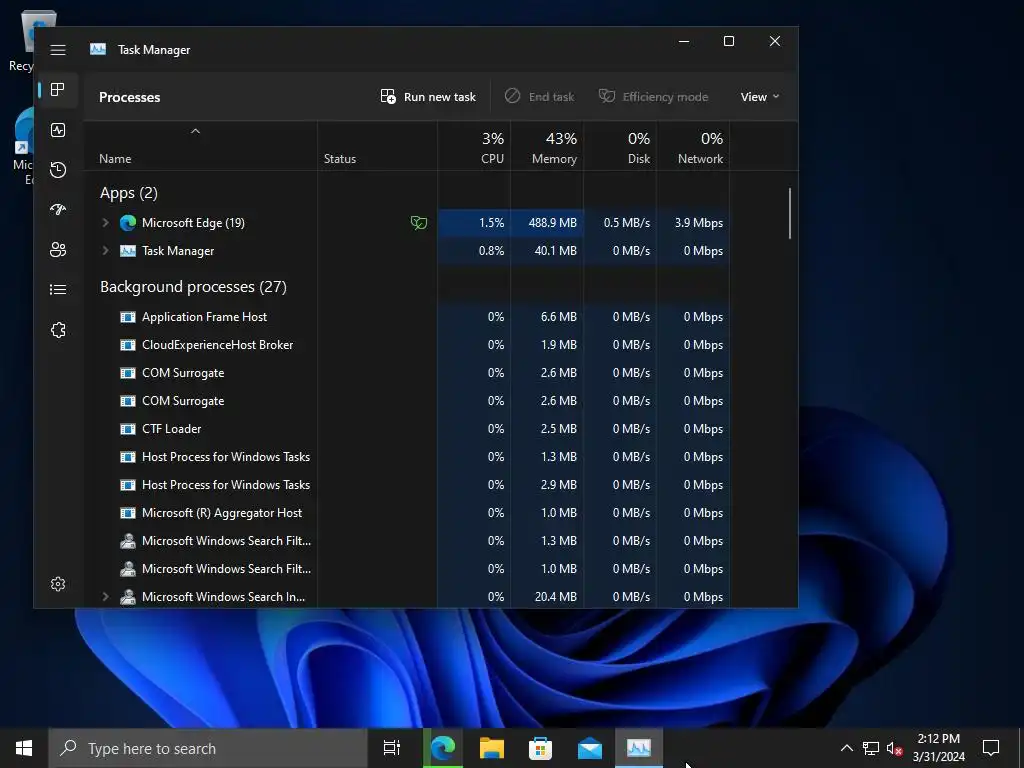Open the Startup apps page icon
The image size is (1024, 768).
point(58,210)
